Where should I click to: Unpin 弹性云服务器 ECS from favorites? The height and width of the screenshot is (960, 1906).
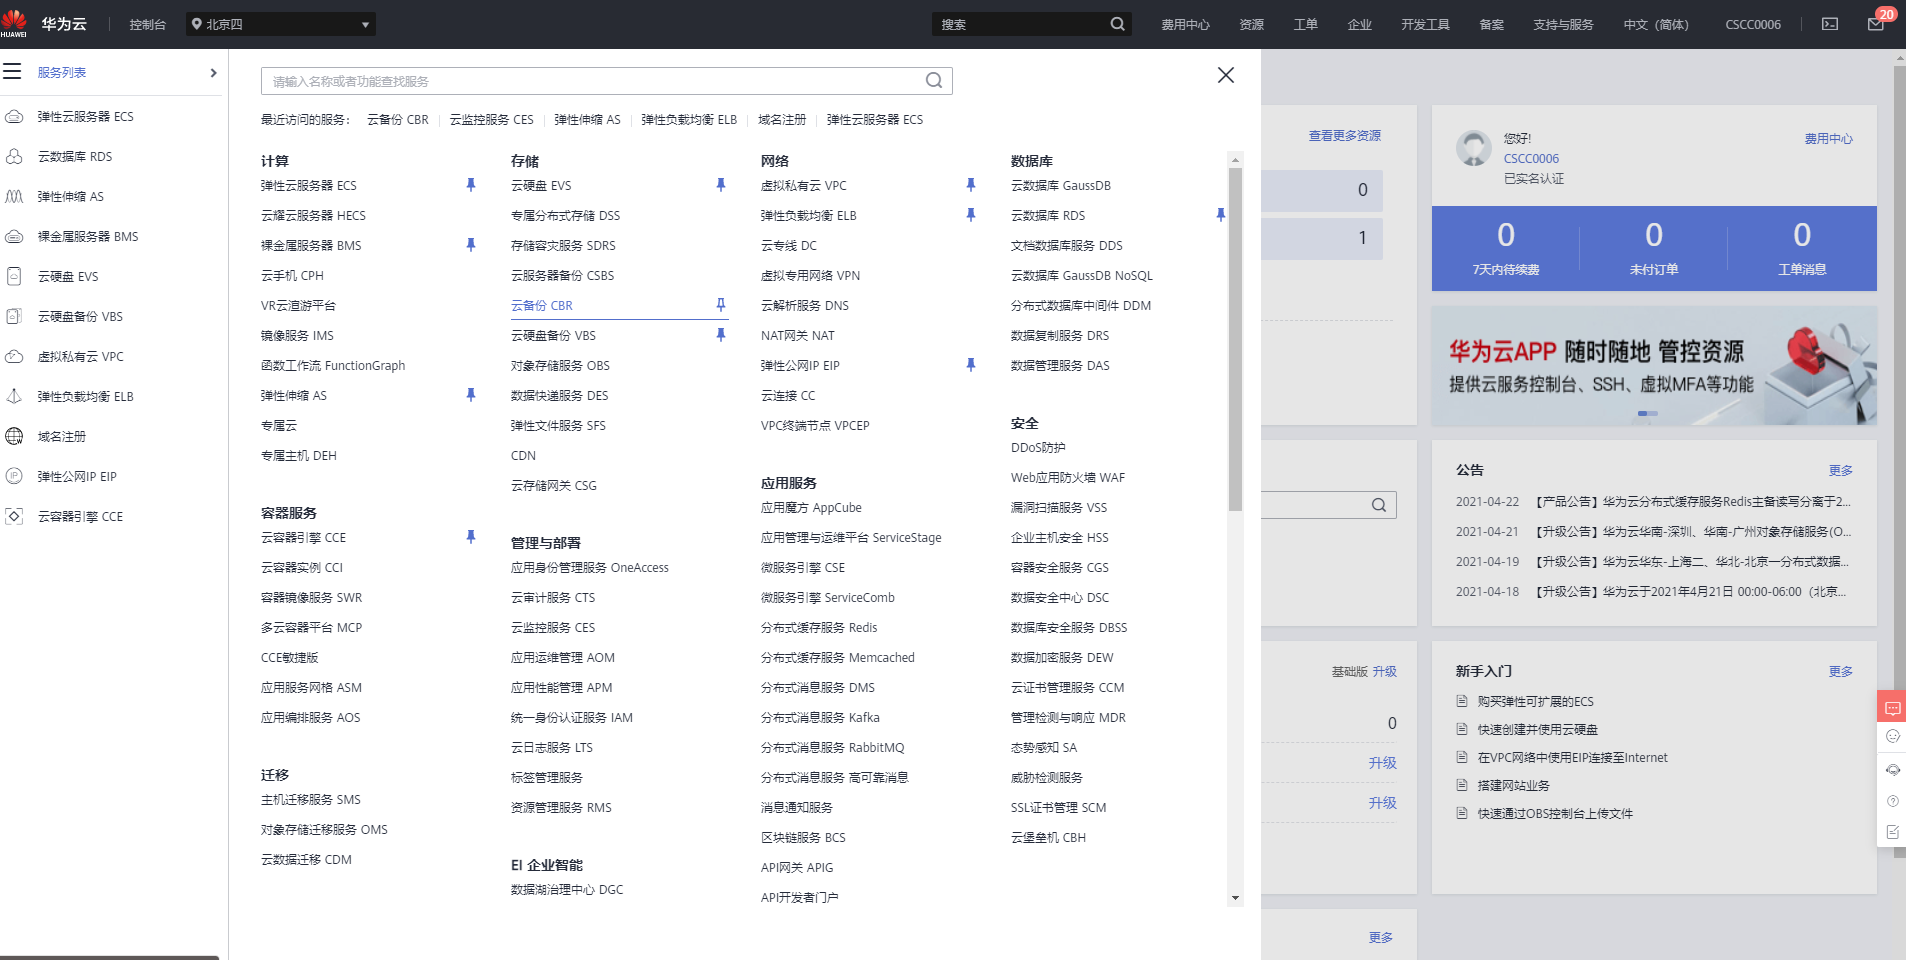click(x=471, y=185)
